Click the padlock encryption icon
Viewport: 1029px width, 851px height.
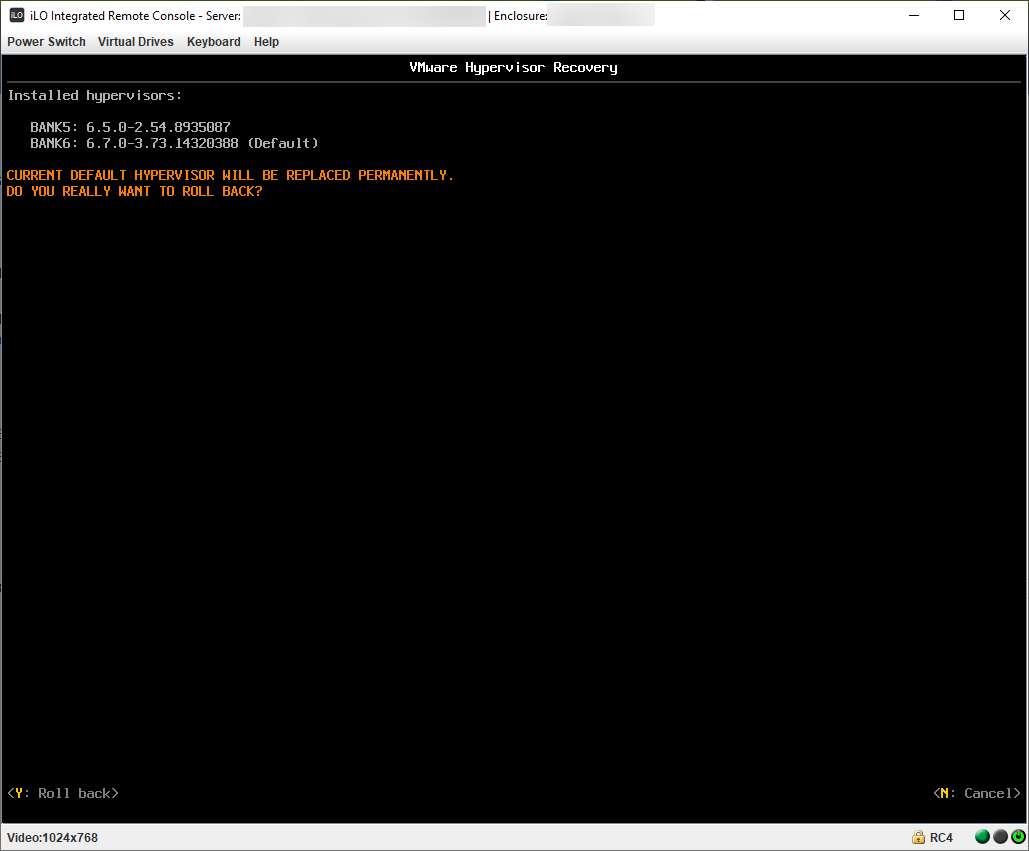(x=917, y=837)
